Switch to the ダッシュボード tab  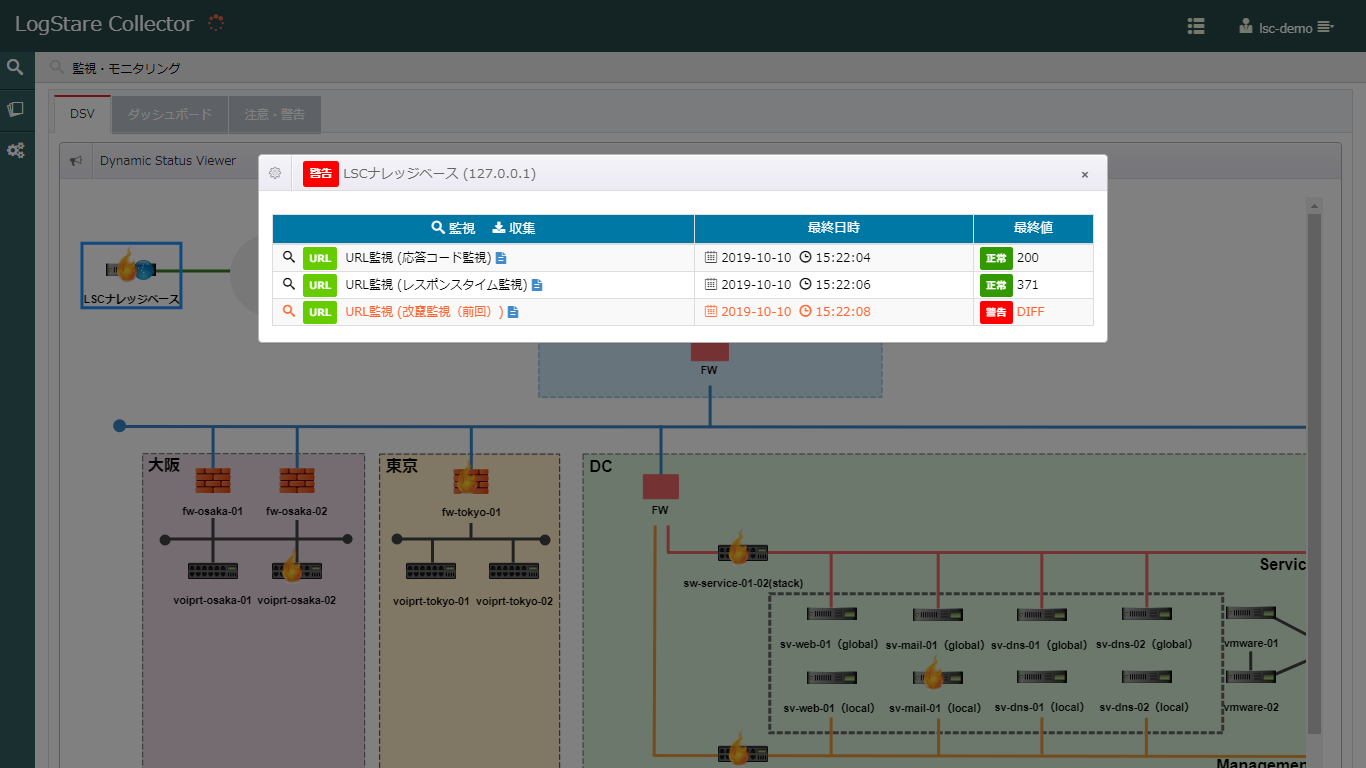(170, 114)
